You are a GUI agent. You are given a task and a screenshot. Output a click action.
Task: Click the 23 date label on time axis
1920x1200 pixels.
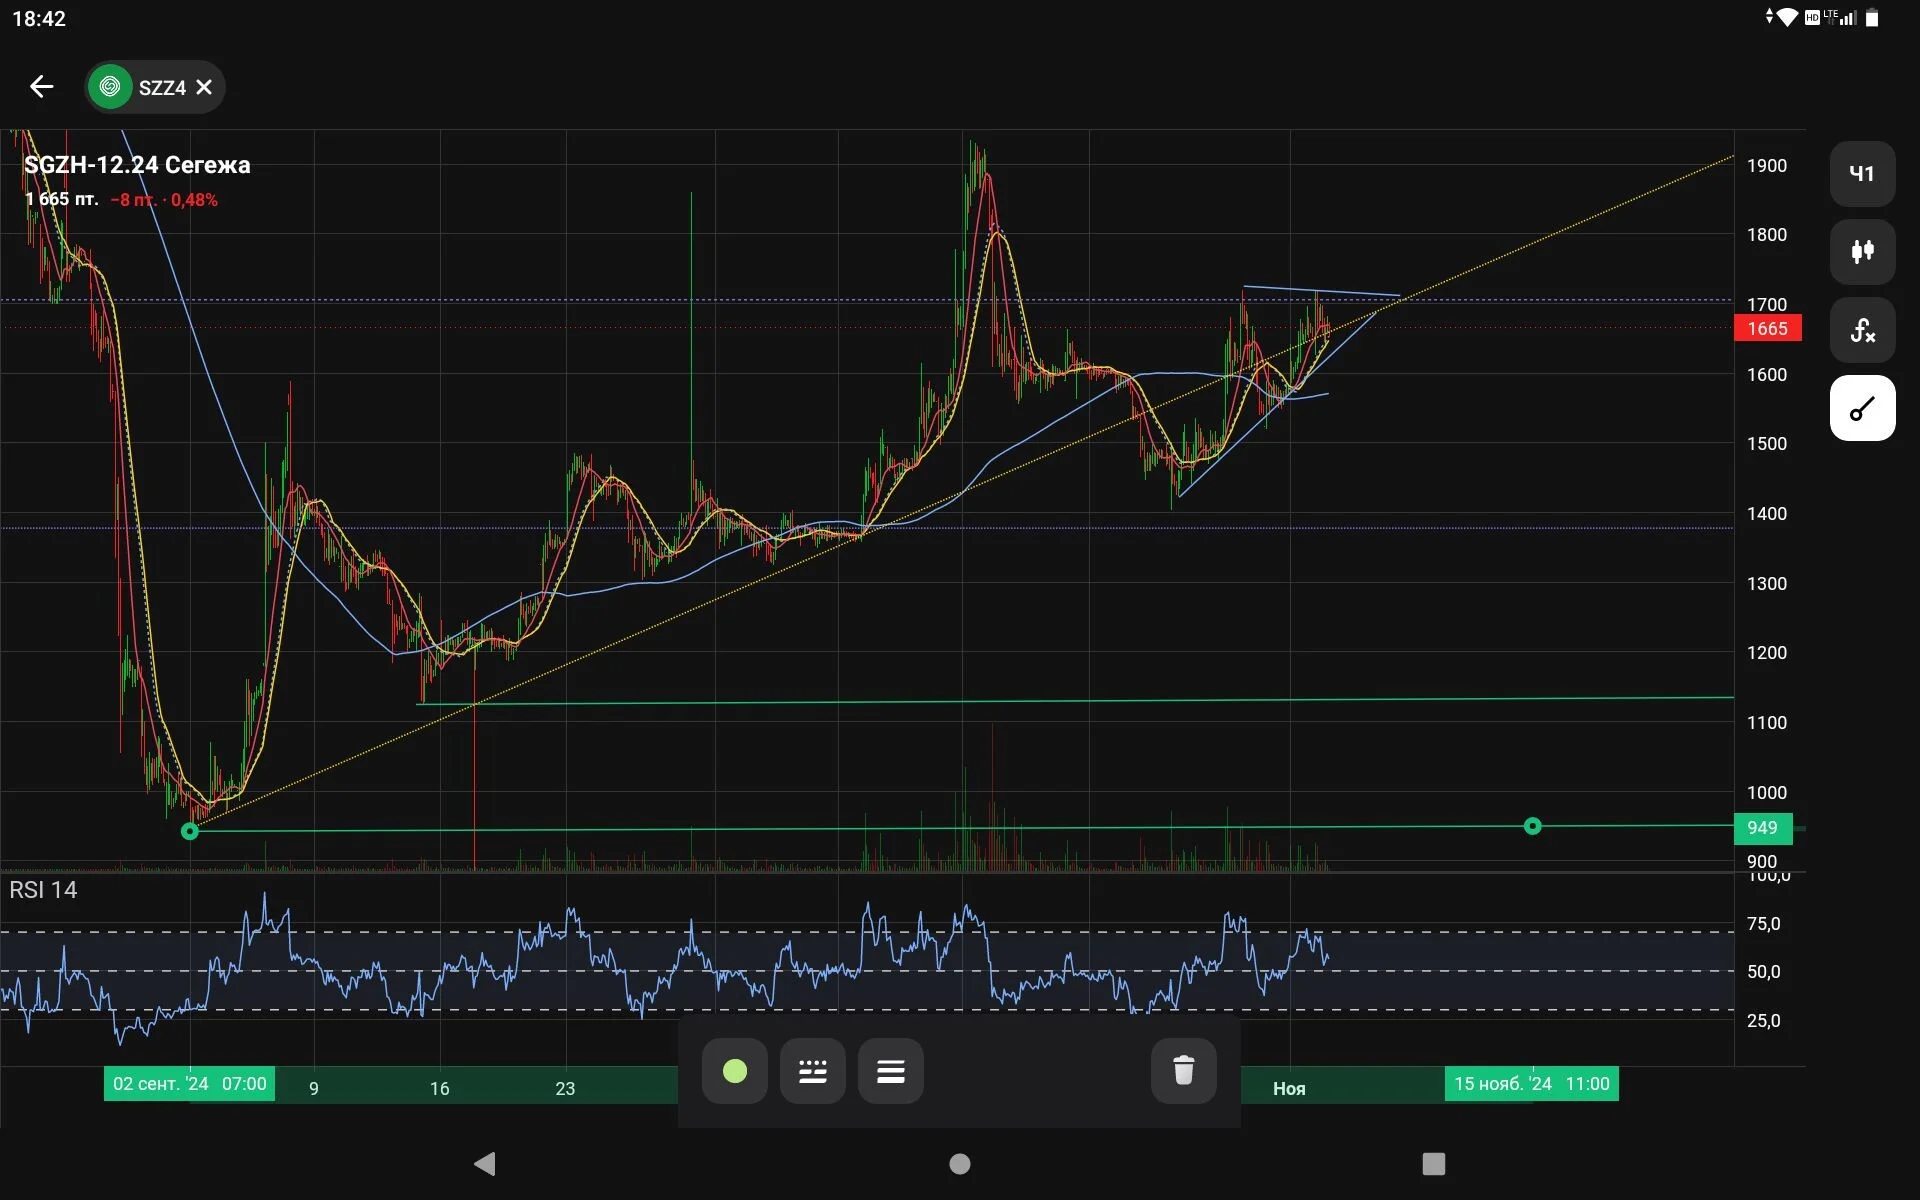[565, 1089]
